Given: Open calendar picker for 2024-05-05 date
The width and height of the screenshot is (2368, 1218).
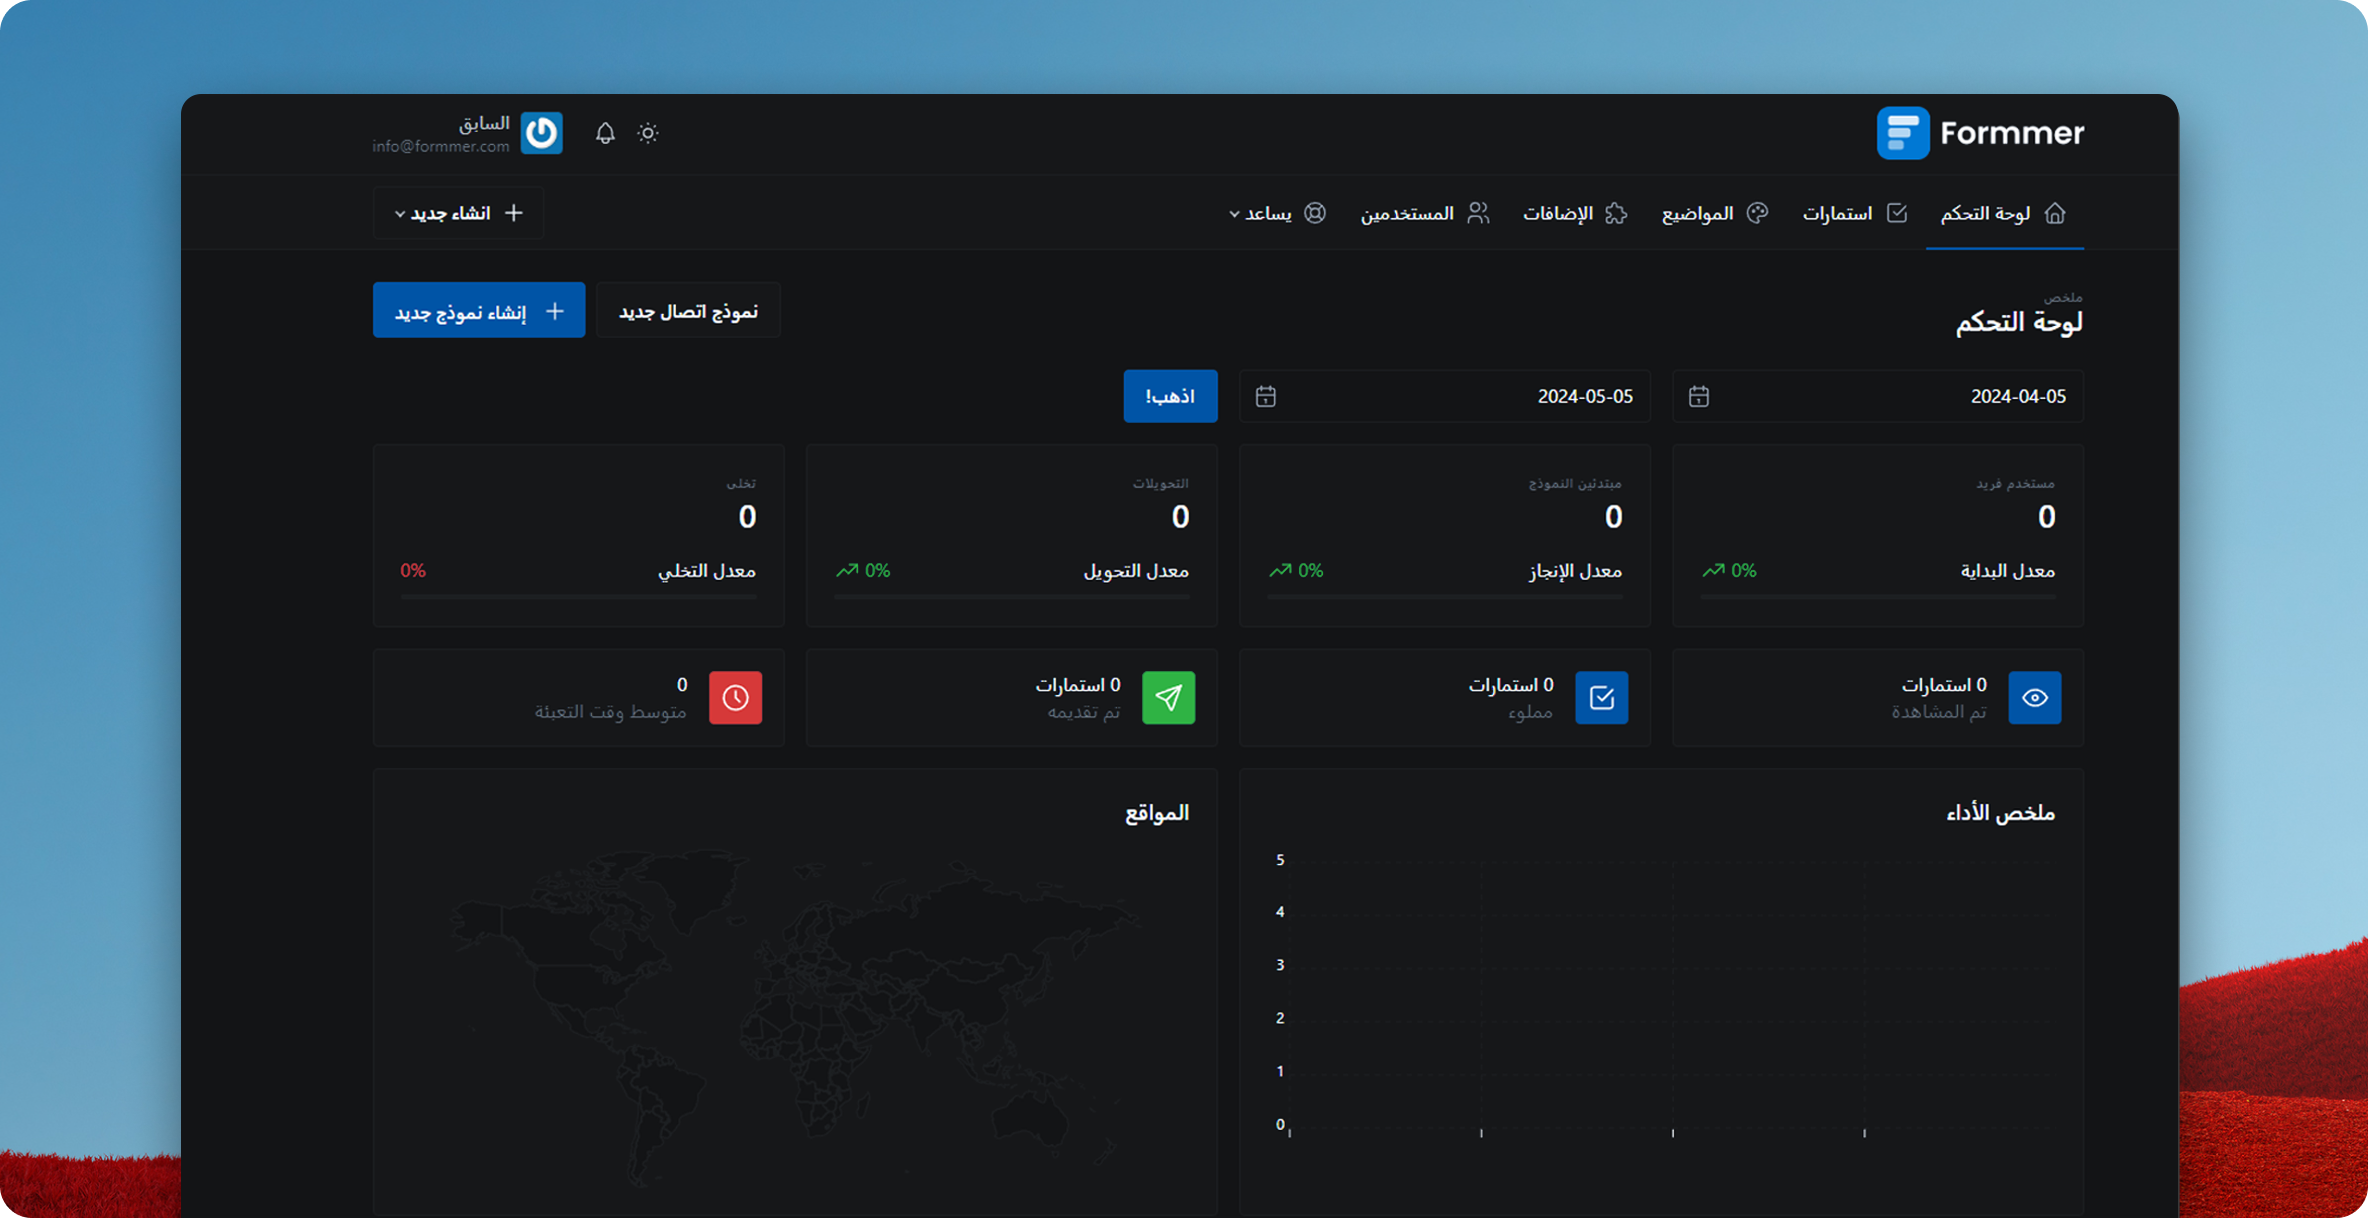Looking at the screenshot, I should [x=1266, y=397].
